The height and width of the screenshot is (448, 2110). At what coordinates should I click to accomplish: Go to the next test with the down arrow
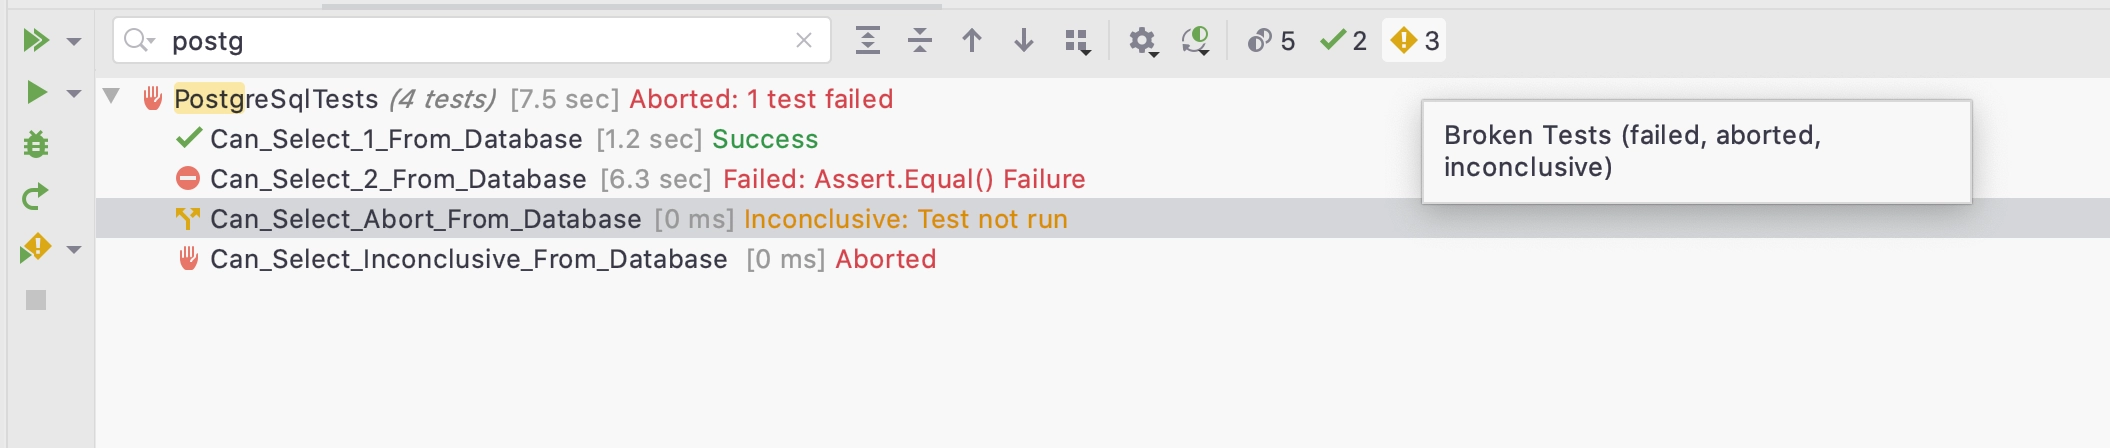(x=1024, y=40)
